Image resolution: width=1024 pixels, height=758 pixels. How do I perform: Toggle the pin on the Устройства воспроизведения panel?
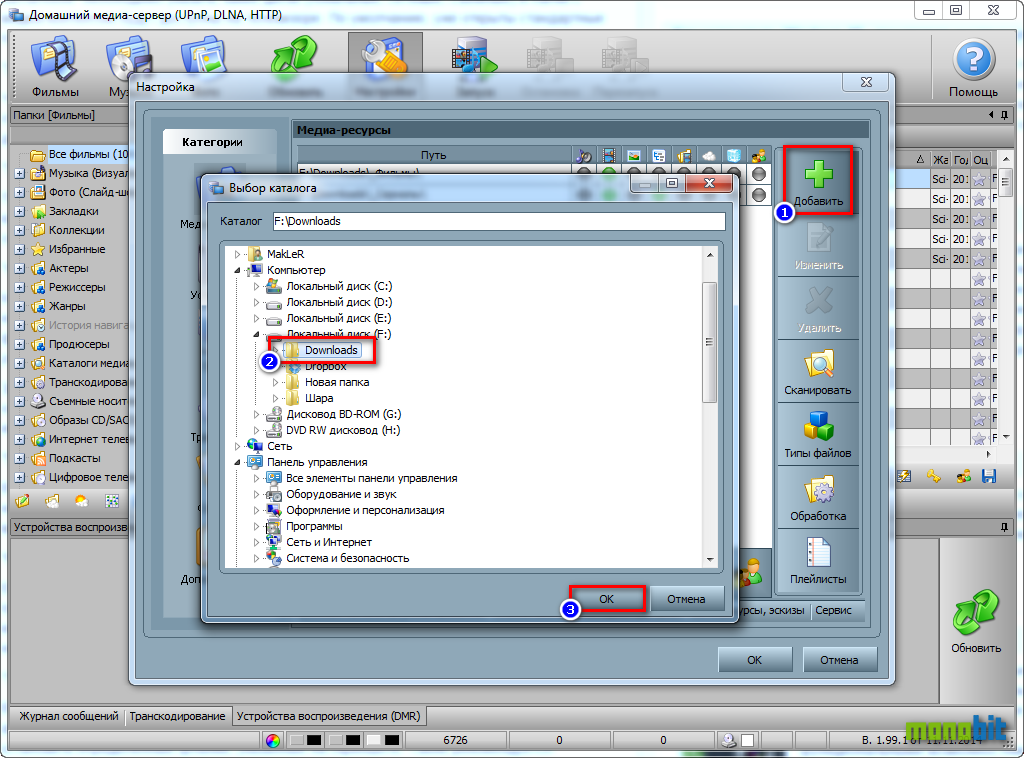tap(1004, 527)
